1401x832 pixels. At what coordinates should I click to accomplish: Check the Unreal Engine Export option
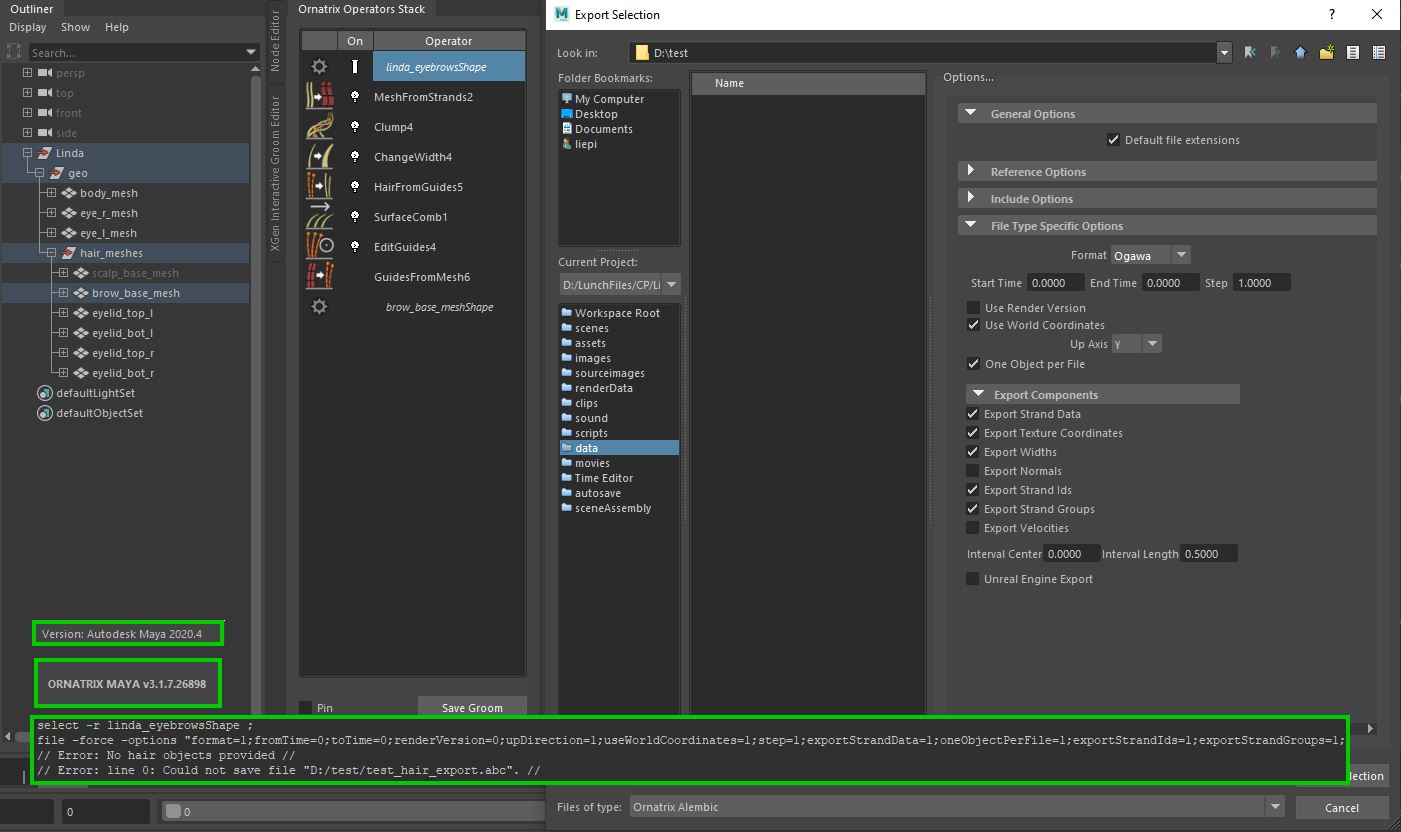click(973, 579)
